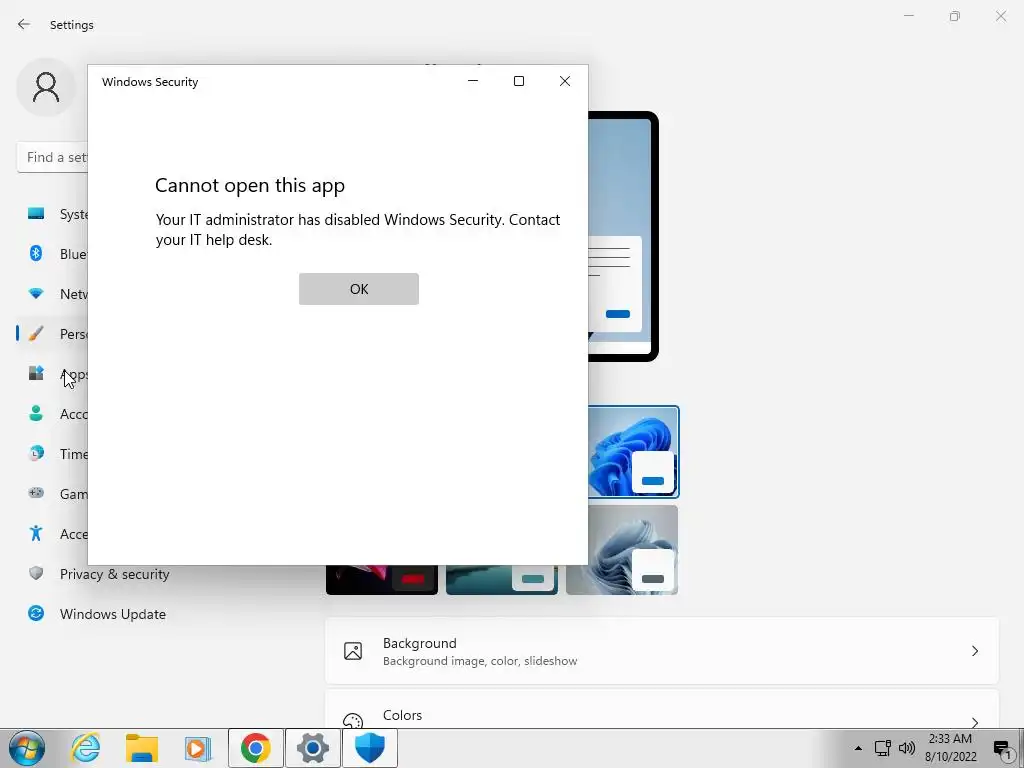Minimize the Settings window

(908, 16)
